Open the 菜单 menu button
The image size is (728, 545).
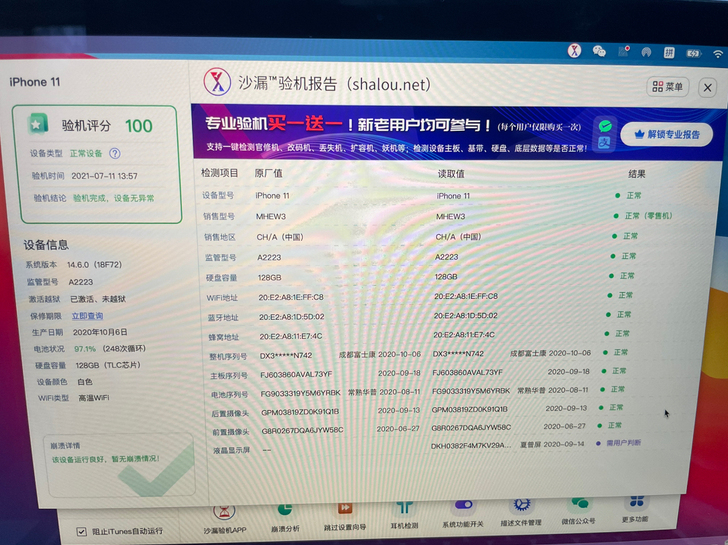coord(668,86)
